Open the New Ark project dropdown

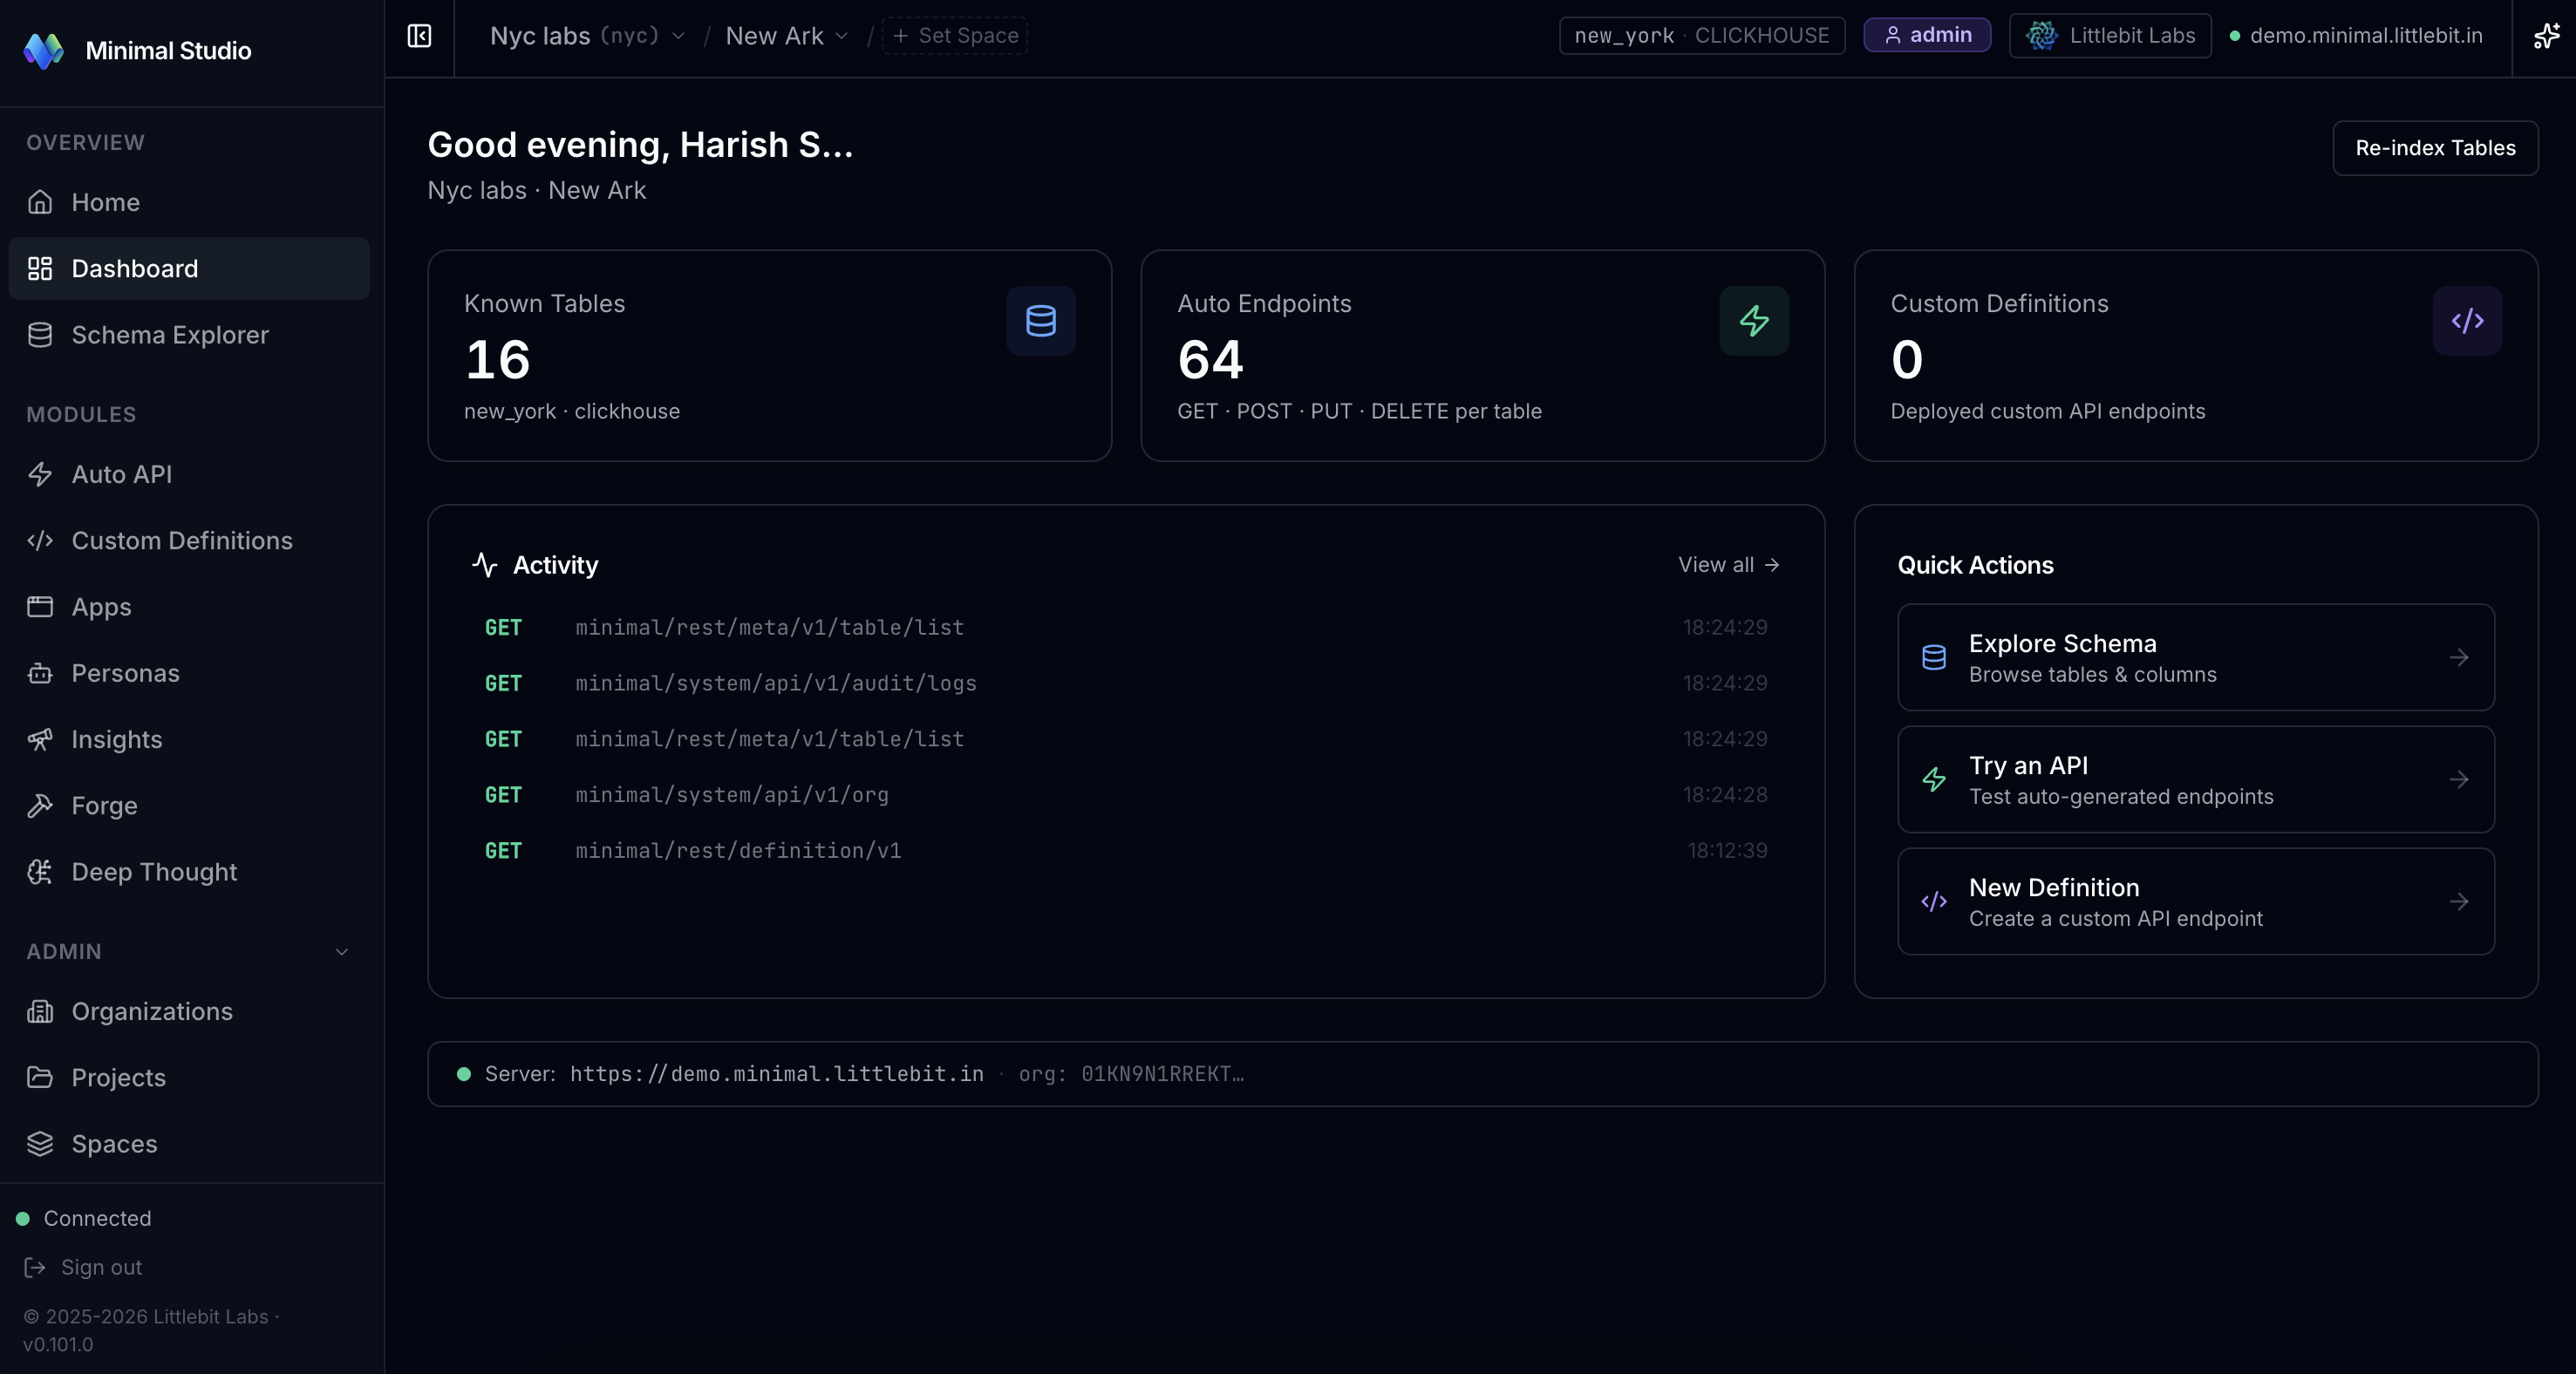click(786, 36)
